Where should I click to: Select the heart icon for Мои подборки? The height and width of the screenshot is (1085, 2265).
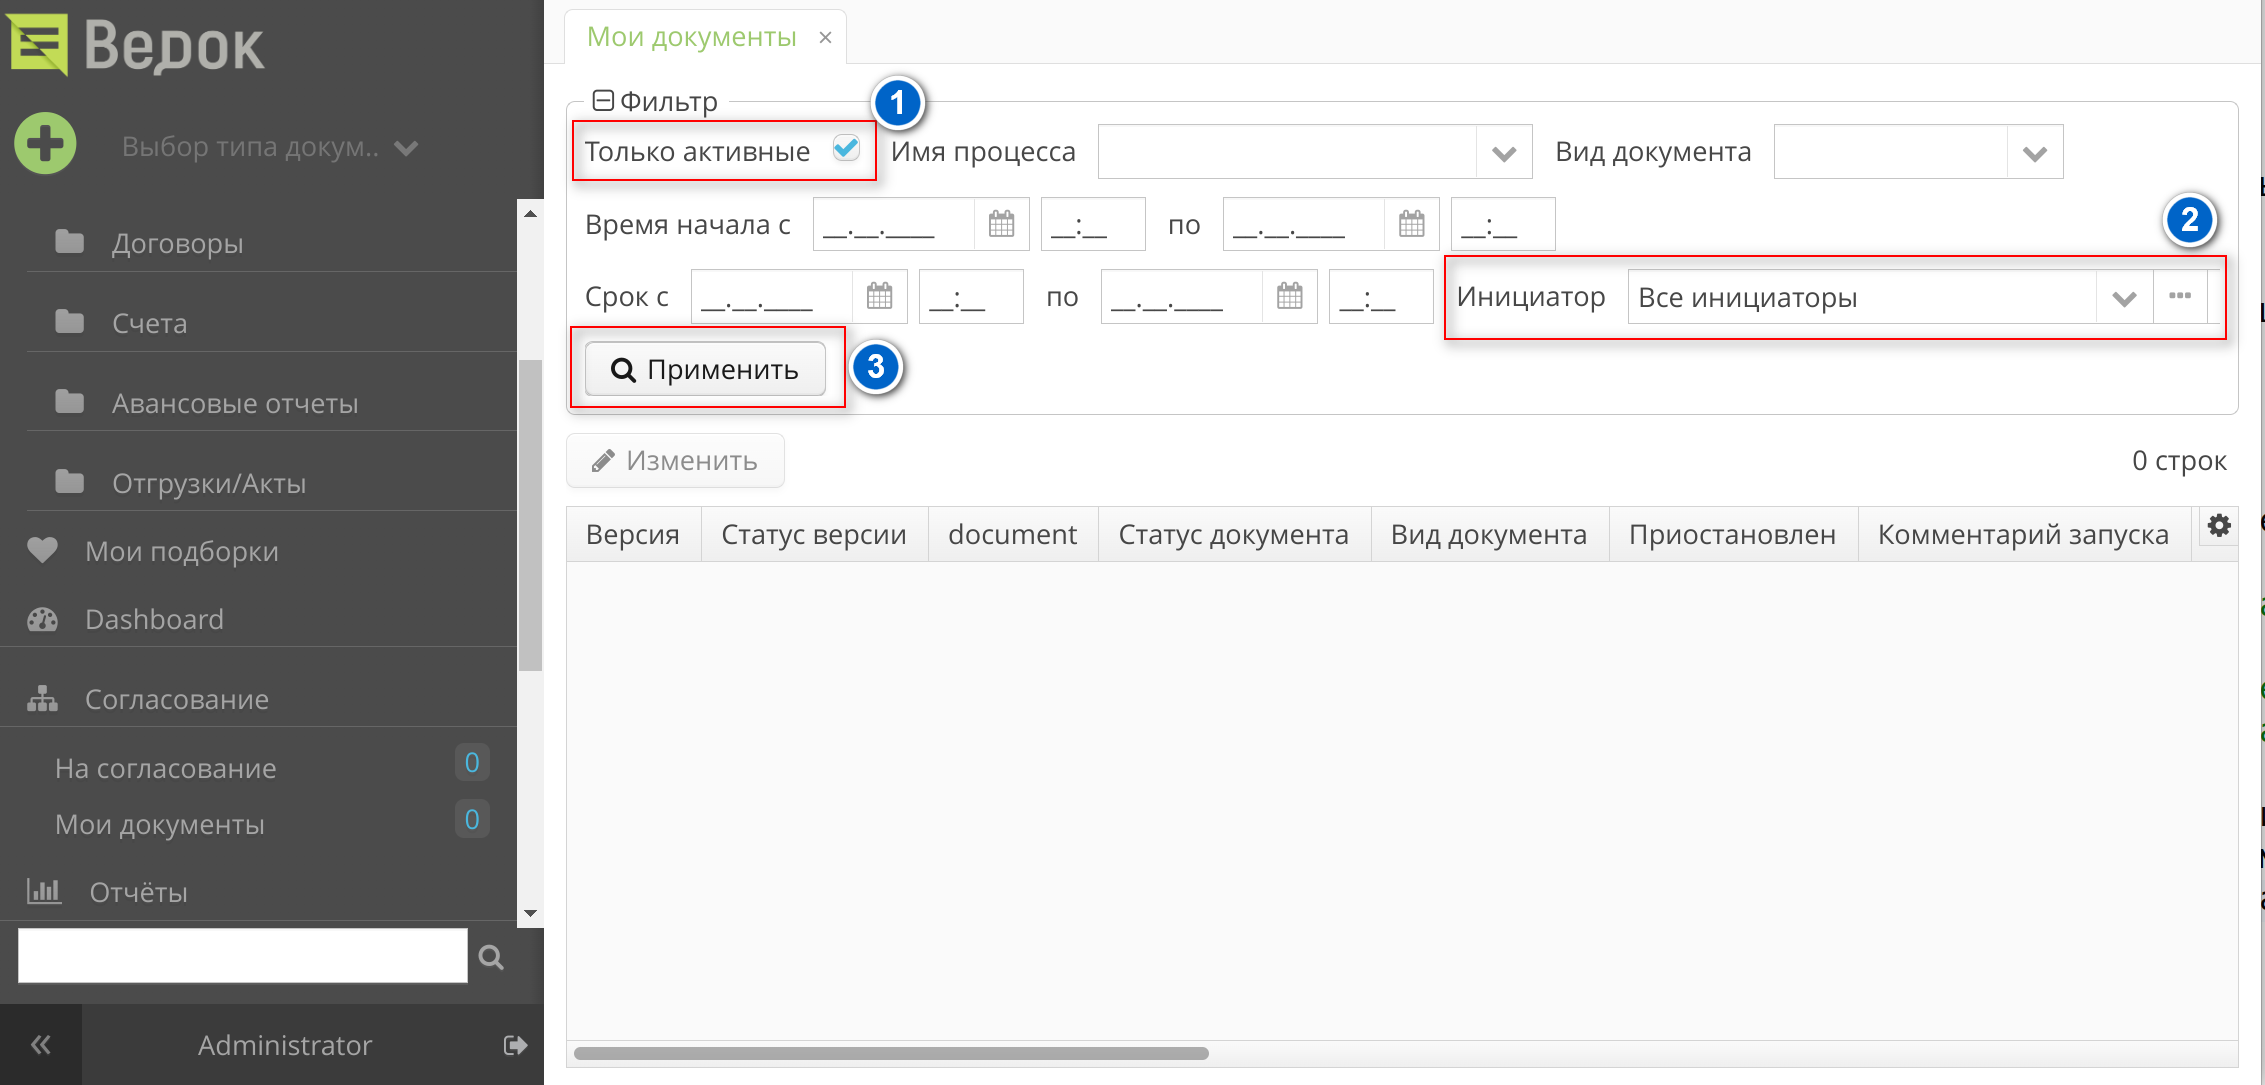point(41,549)
